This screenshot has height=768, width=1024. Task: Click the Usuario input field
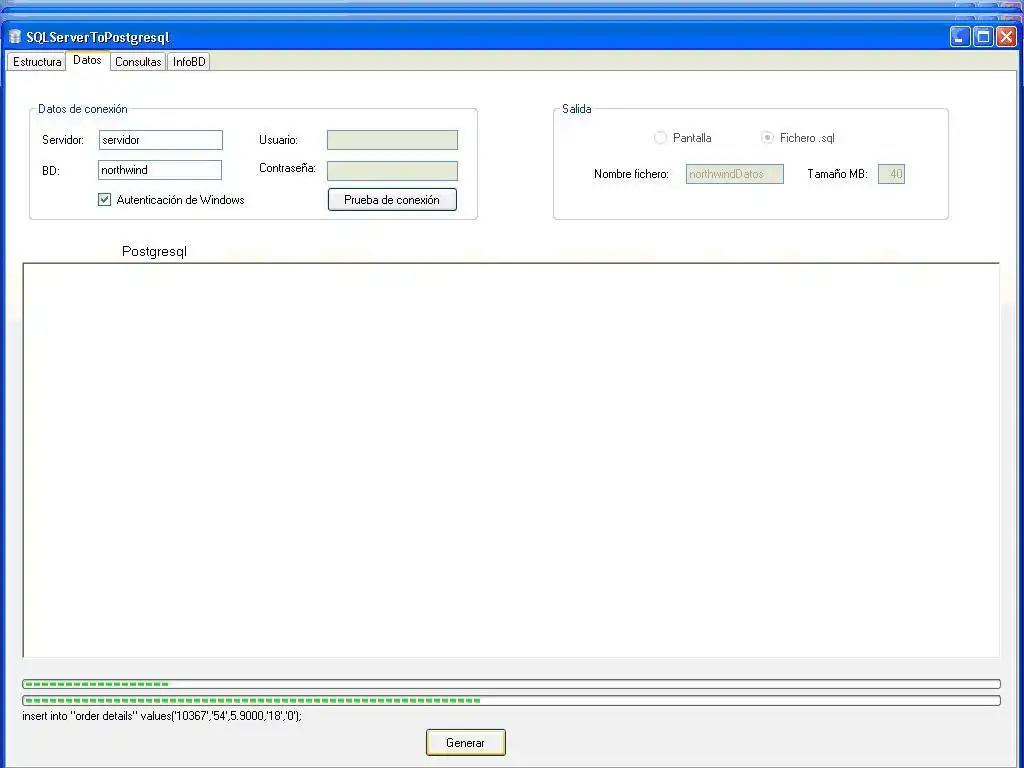(392, 140)
